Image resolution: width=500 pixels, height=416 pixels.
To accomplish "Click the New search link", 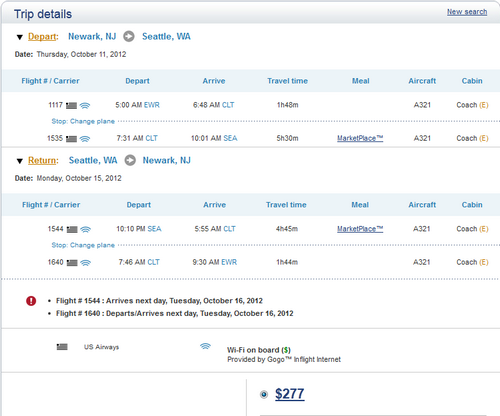I will 467,12.
